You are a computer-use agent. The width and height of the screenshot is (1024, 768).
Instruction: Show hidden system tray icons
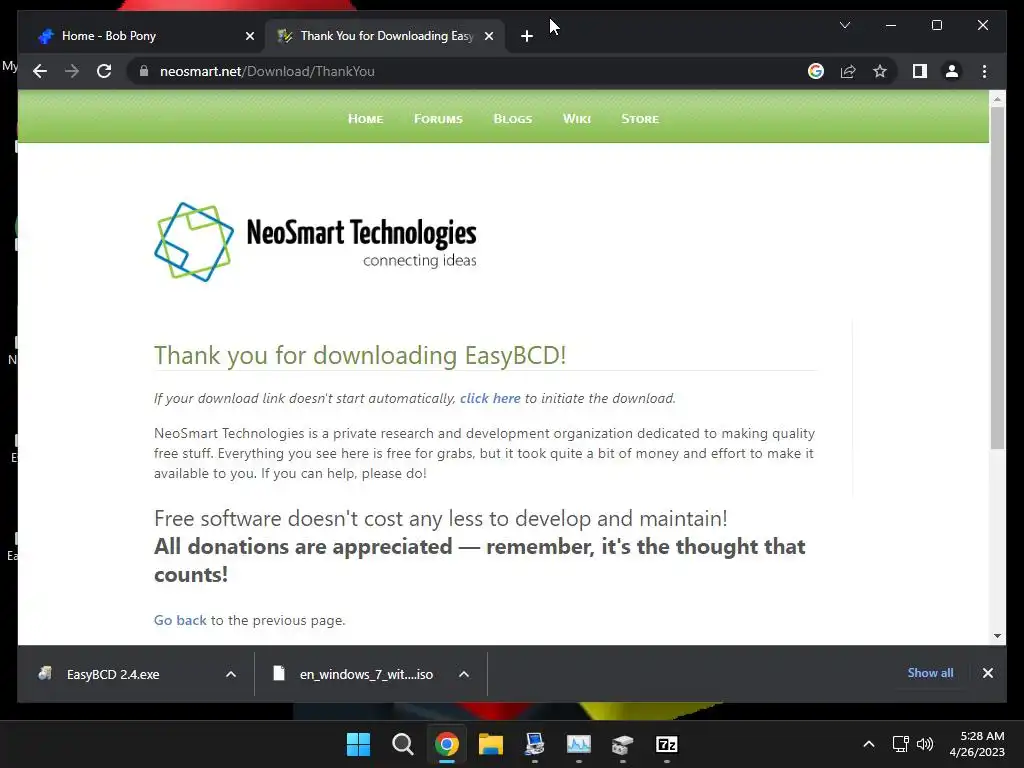[869, 744]
